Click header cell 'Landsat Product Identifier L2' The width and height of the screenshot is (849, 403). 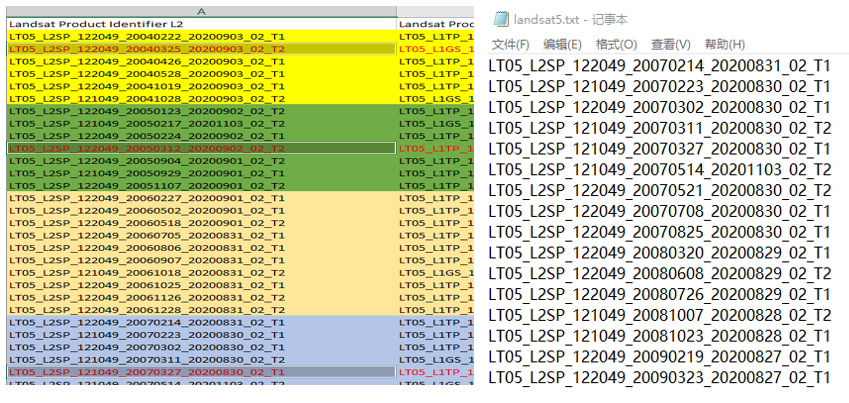point(201,24)
